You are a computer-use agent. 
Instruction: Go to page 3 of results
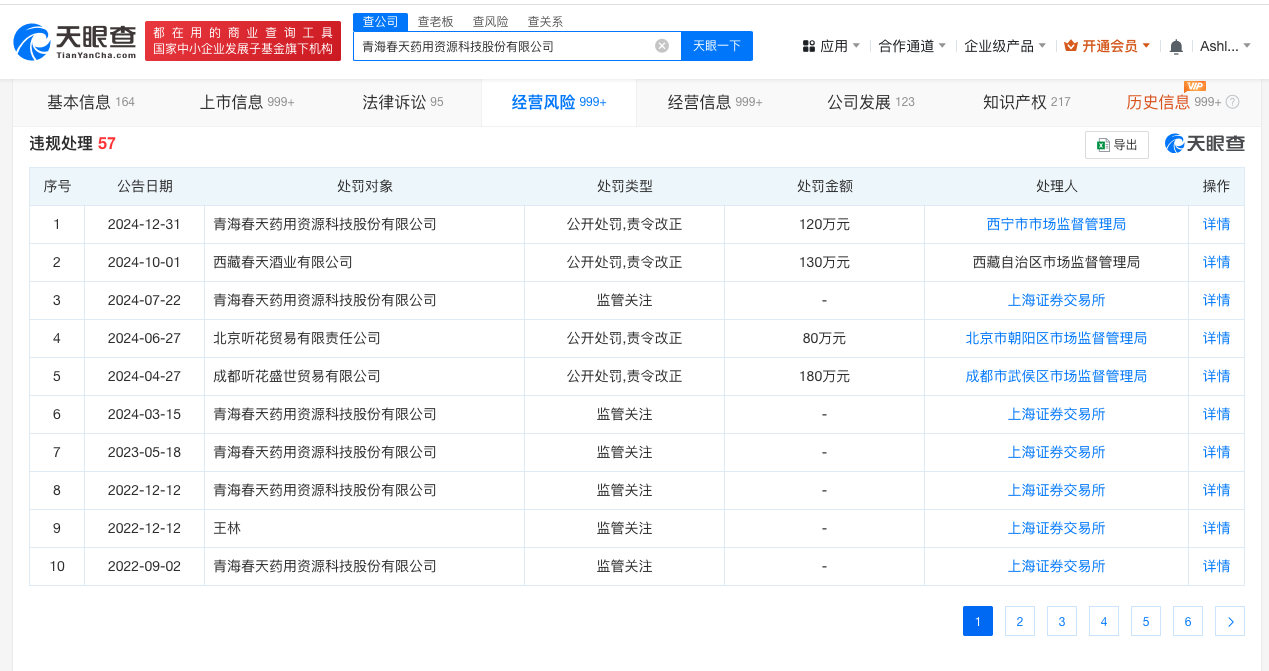1061,621
